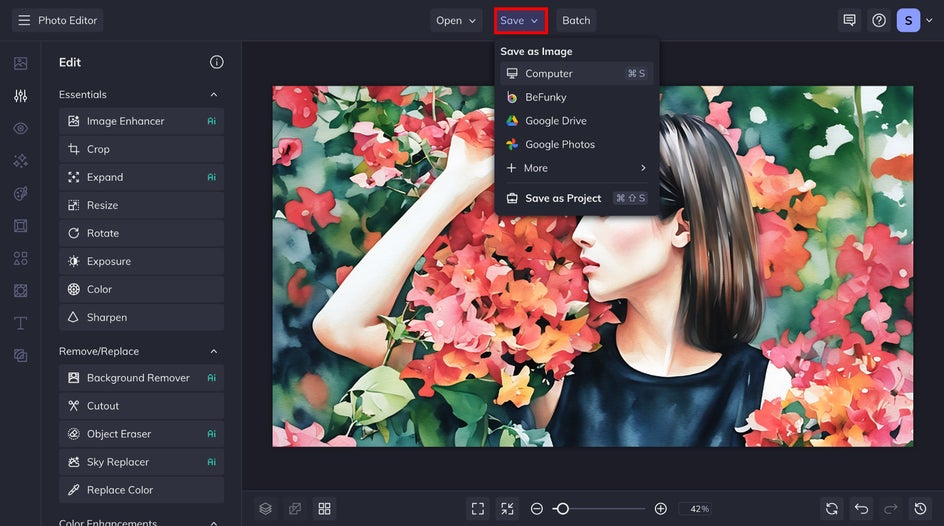The width and height of the screenshot is (944, 526).
Task: Click the fit to screen icon
Action: click(478, 509)
